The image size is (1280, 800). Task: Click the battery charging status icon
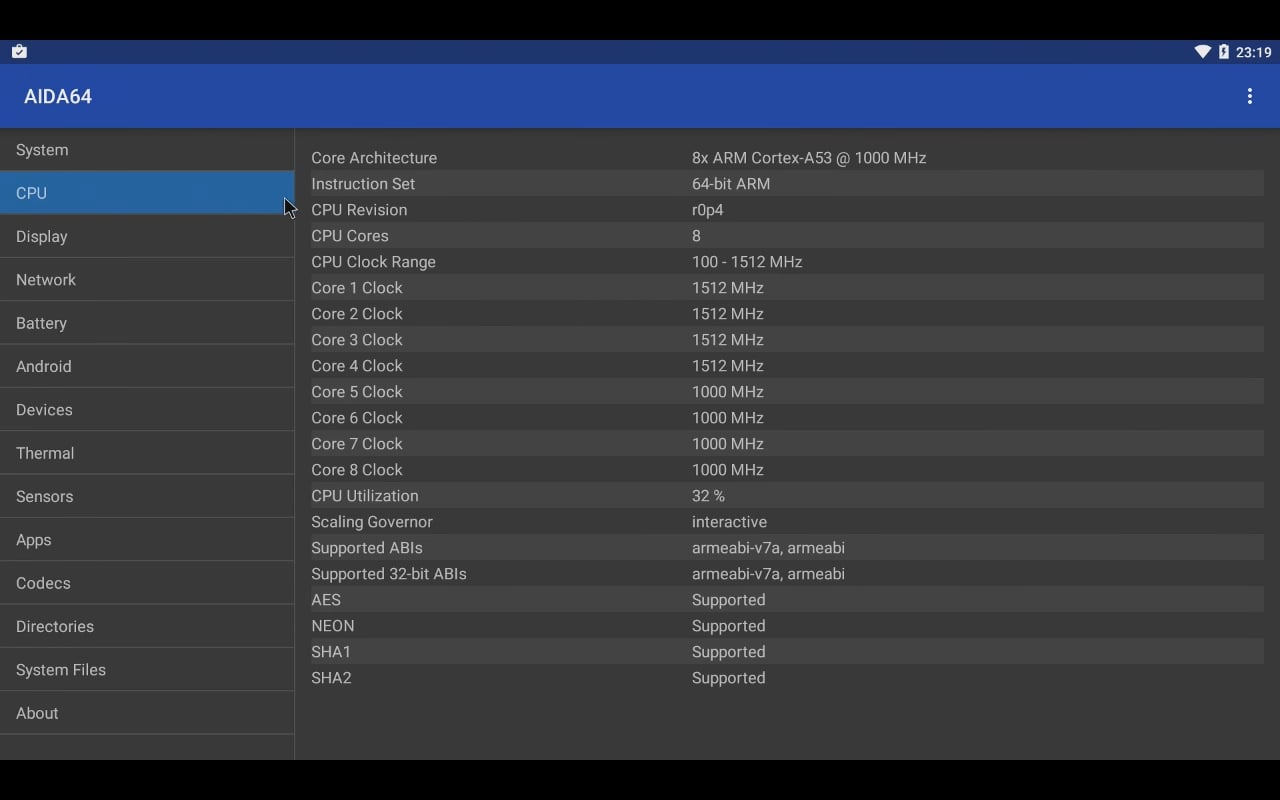pos(1223,52)
